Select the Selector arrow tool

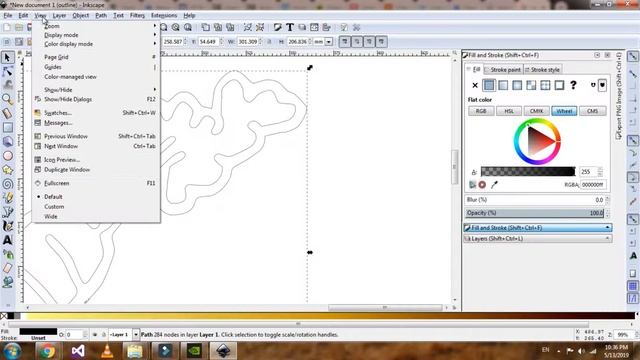(x=7, y=58)
